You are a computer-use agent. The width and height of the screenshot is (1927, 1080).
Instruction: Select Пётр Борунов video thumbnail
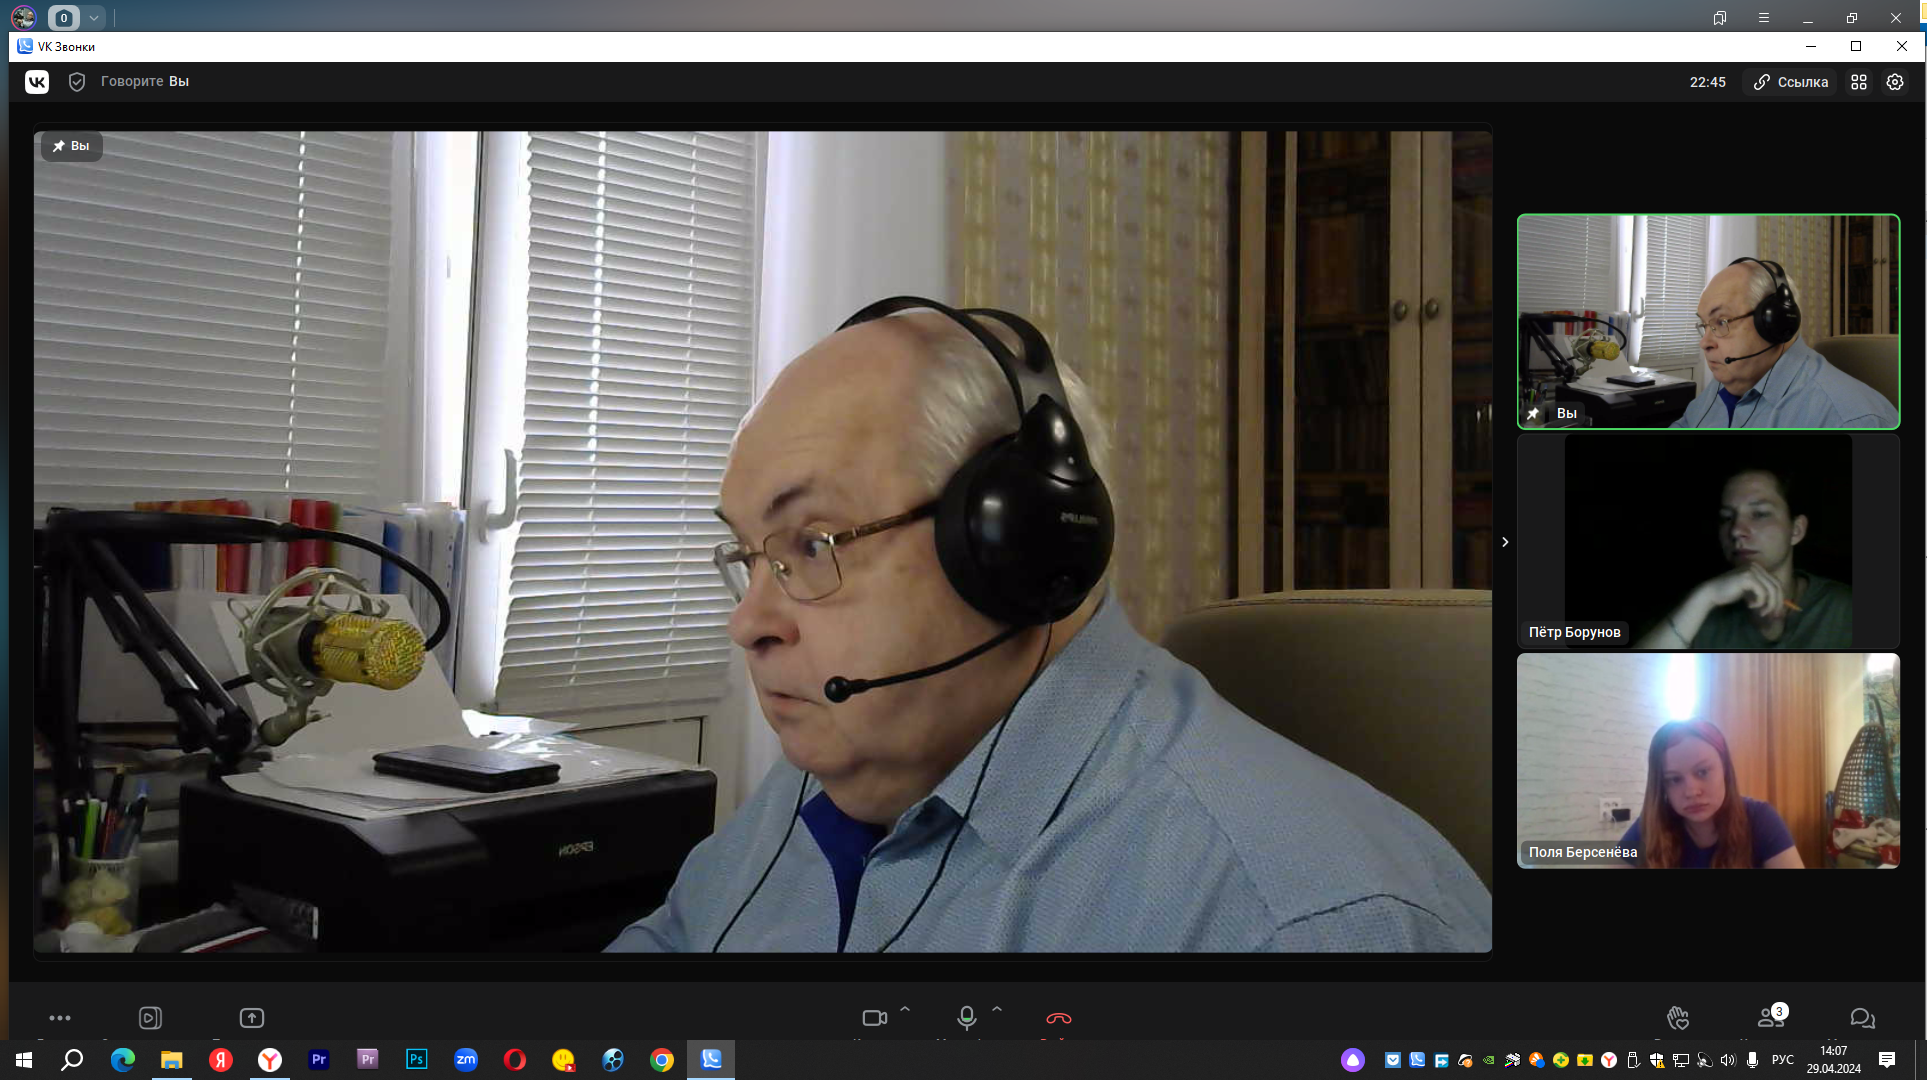[1708, 541]
